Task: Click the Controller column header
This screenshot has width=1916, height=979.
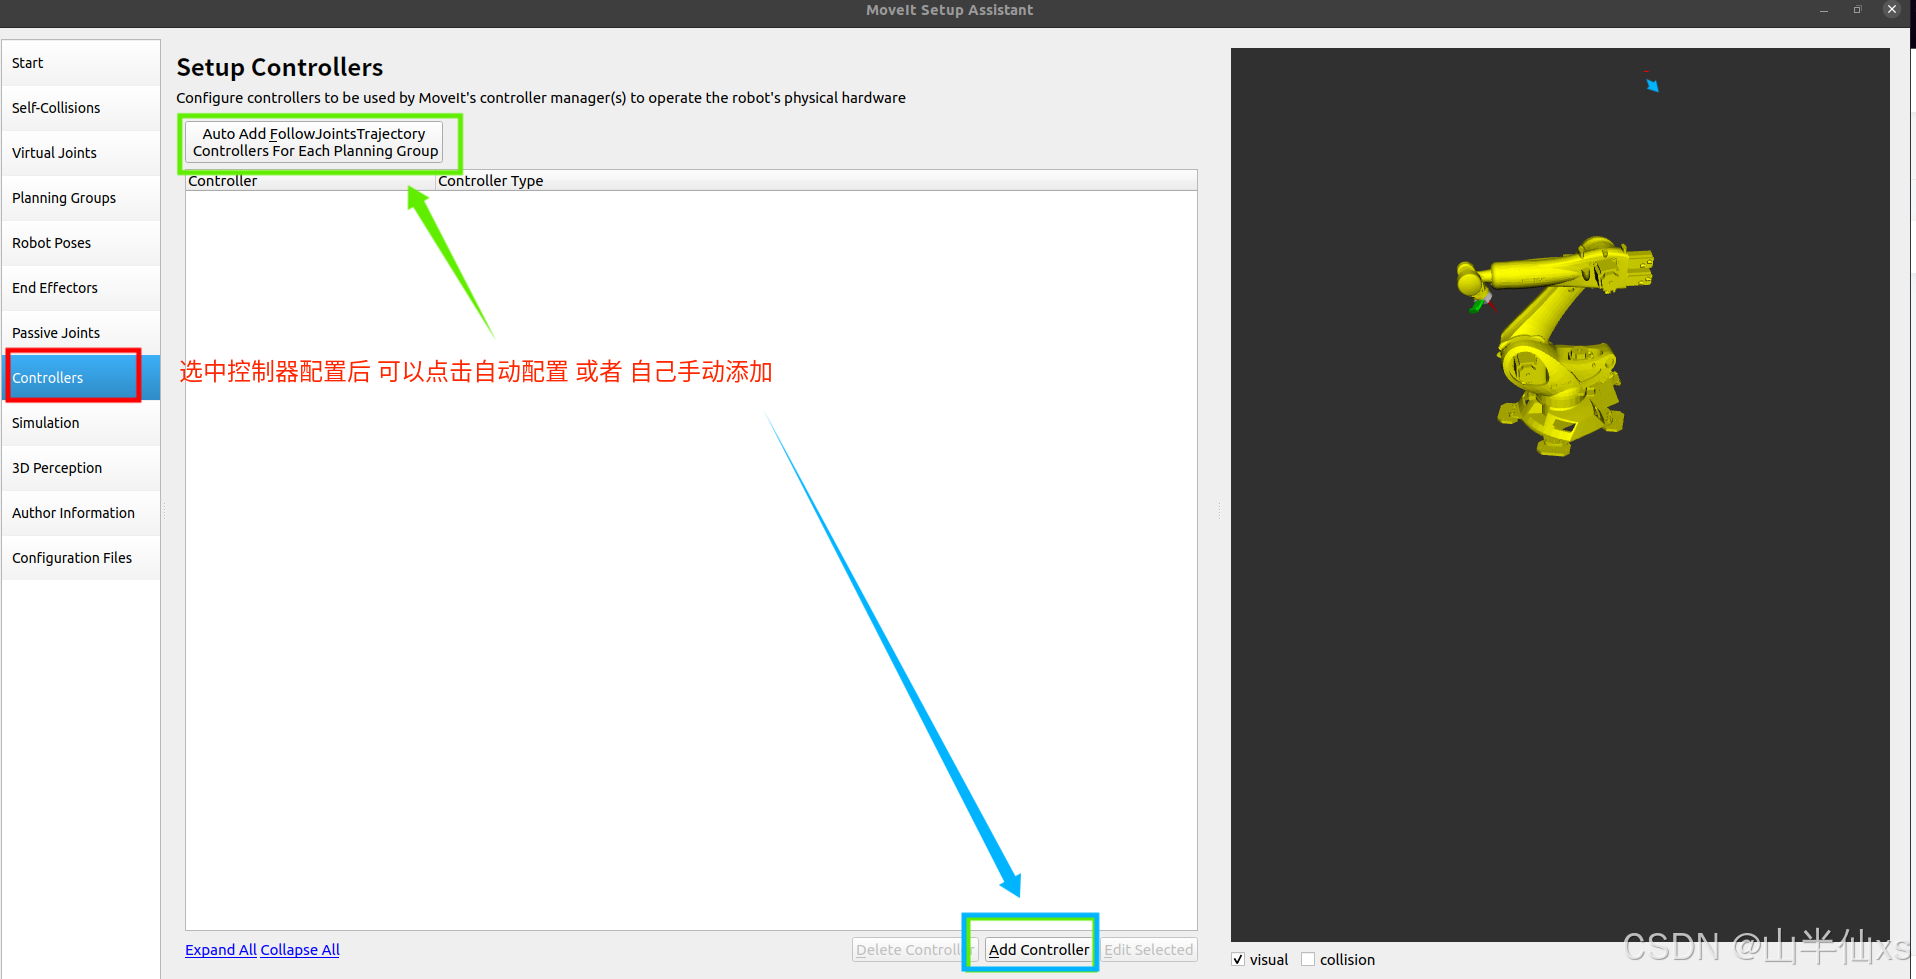Action: [310, 181]
